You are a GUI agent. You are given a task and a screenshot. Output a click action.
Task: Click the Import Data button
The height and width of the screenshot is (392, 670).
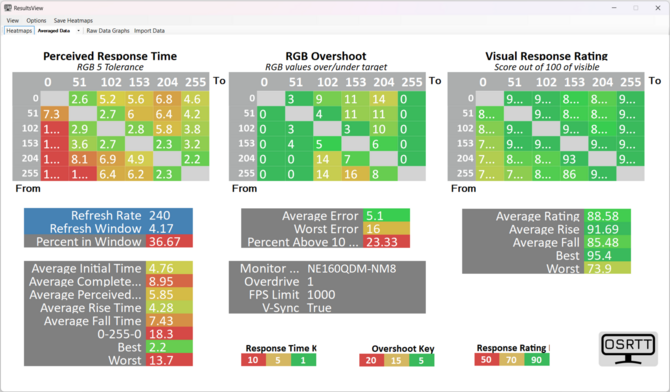[149, 31]
